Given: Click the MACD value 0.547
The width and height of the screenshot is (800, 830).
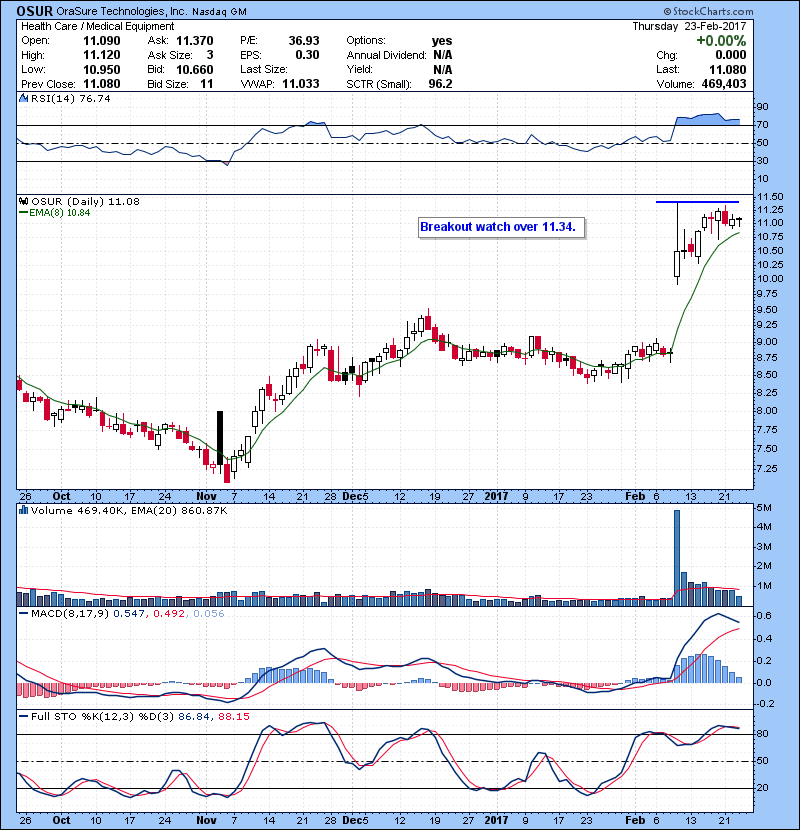Looking at the screenshot, I should [129, 614].
